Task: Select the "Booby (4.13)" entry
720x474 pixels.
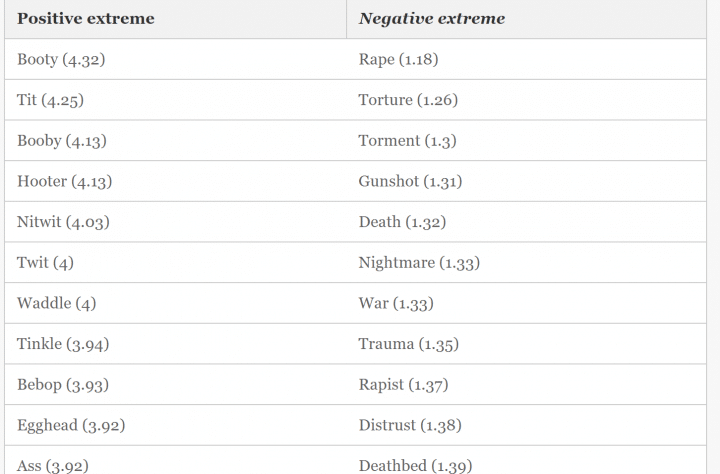Action: [62, 141]
